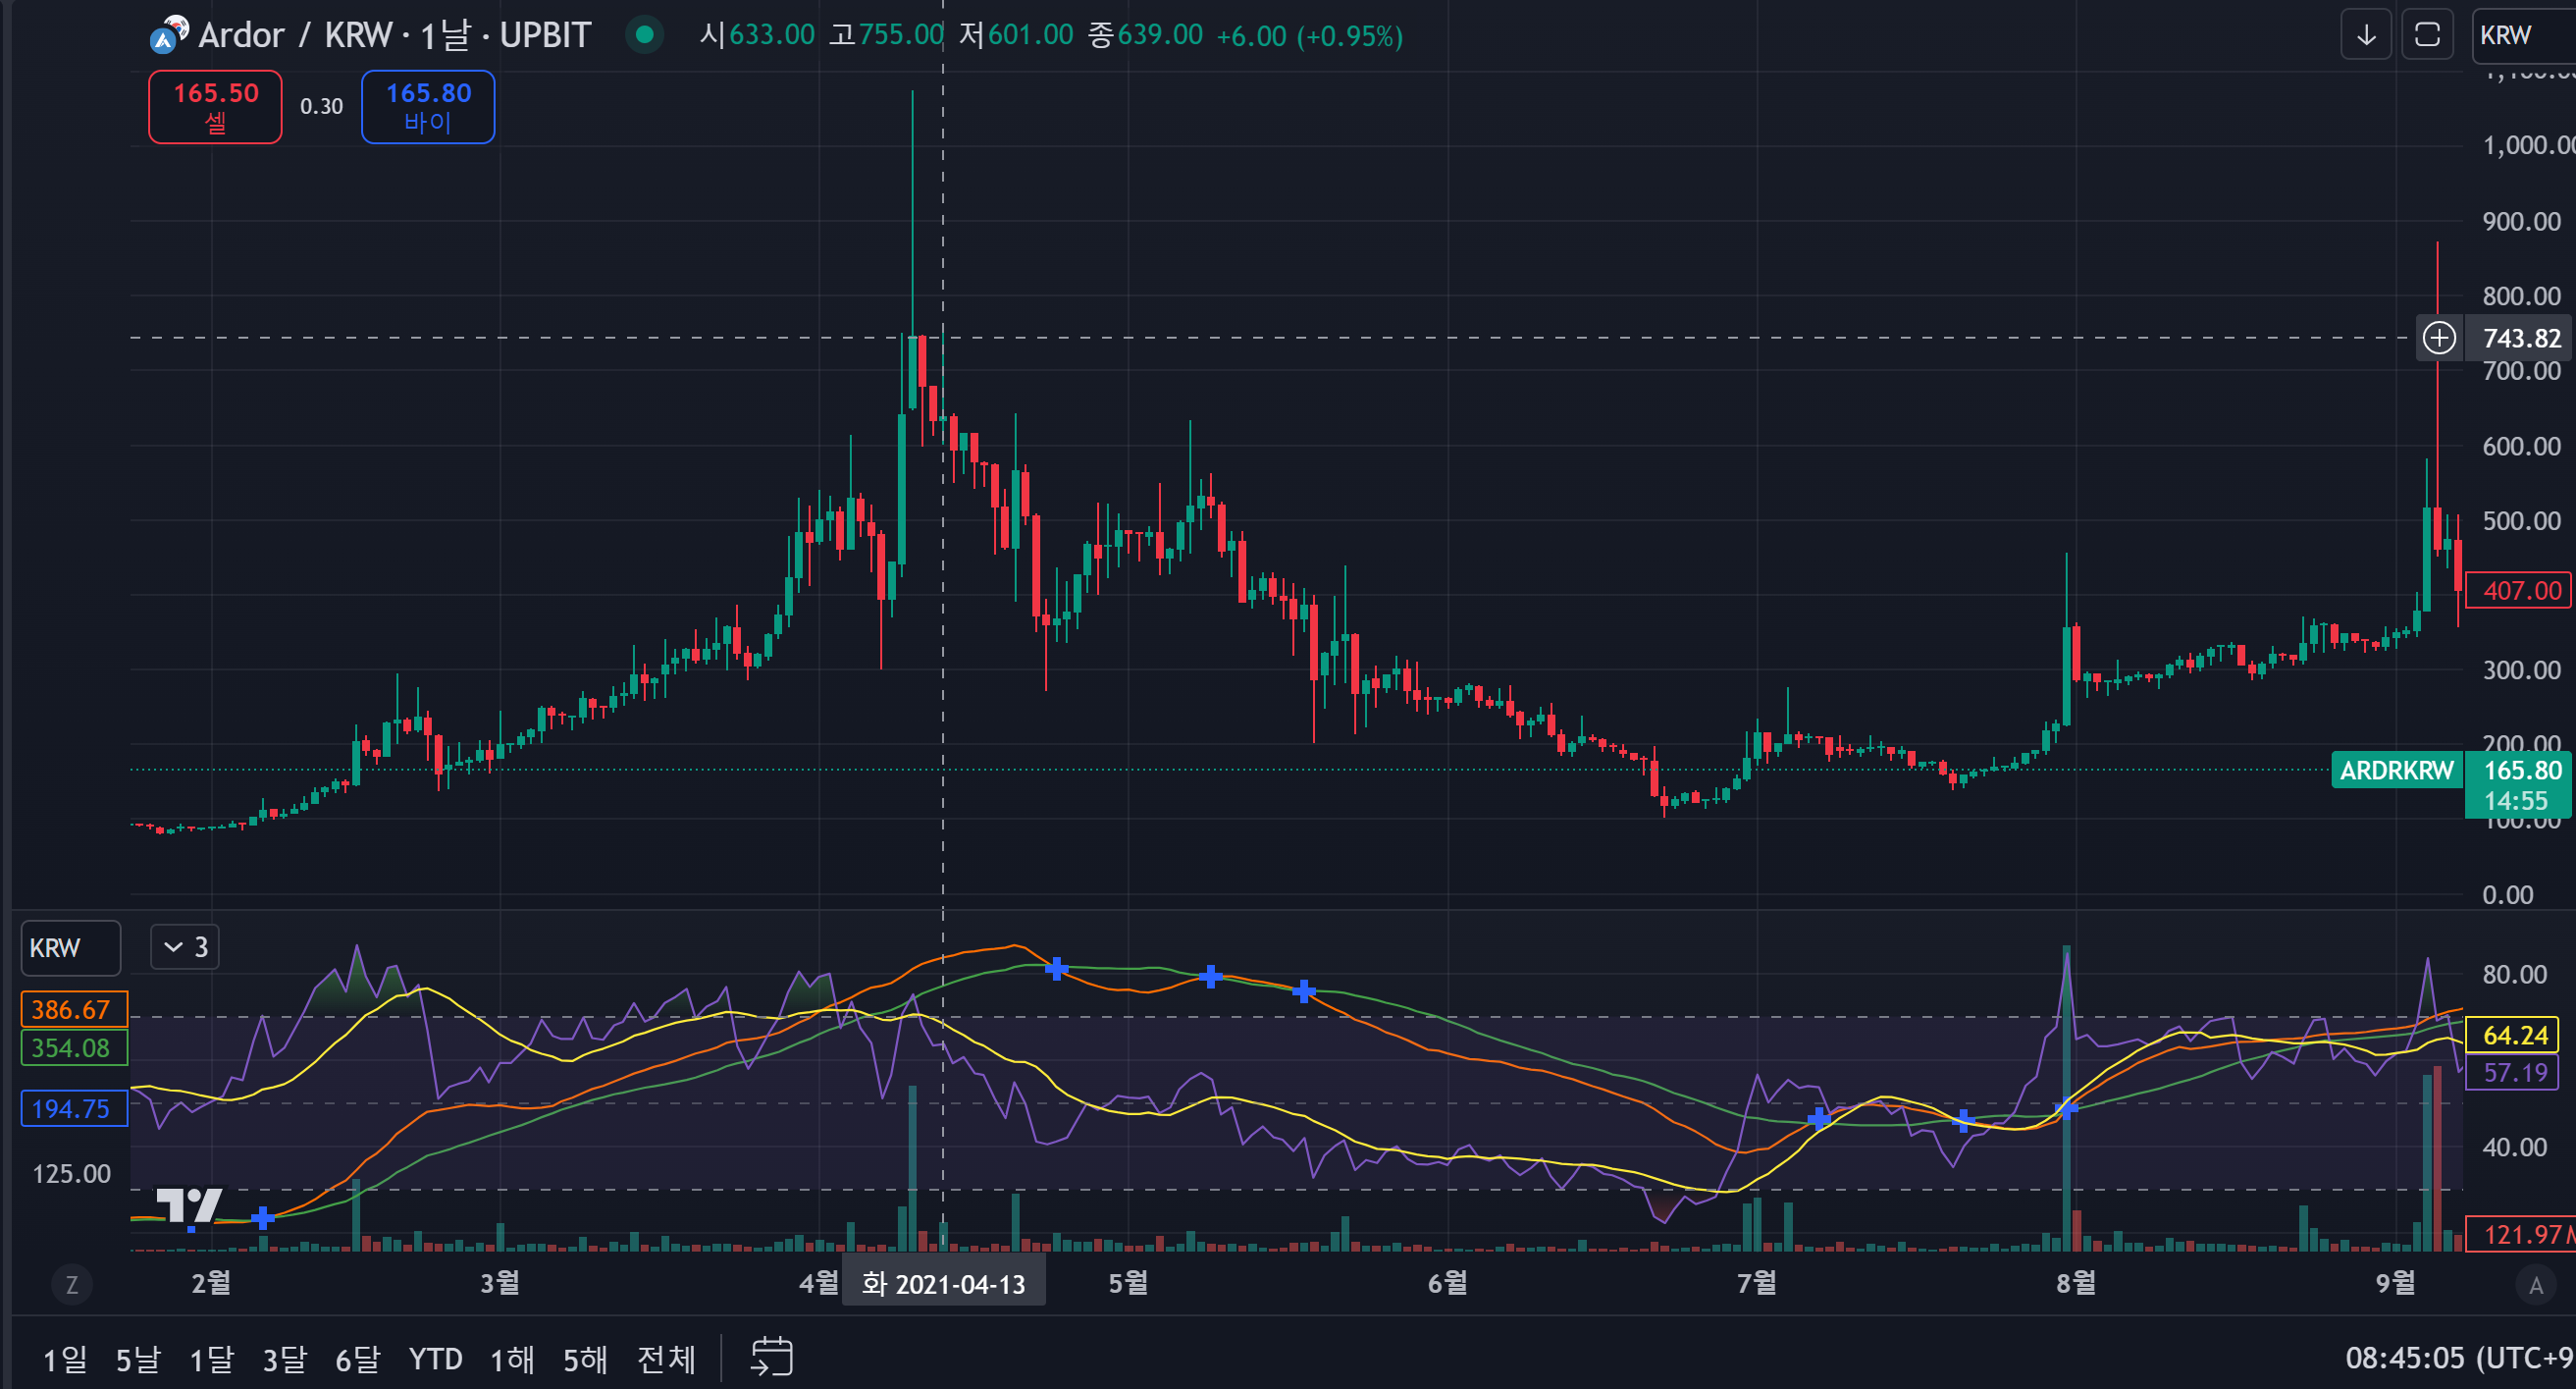Click the ARDRKRW price label
The image size is (2576, 1389).
tap(2396, 770)
